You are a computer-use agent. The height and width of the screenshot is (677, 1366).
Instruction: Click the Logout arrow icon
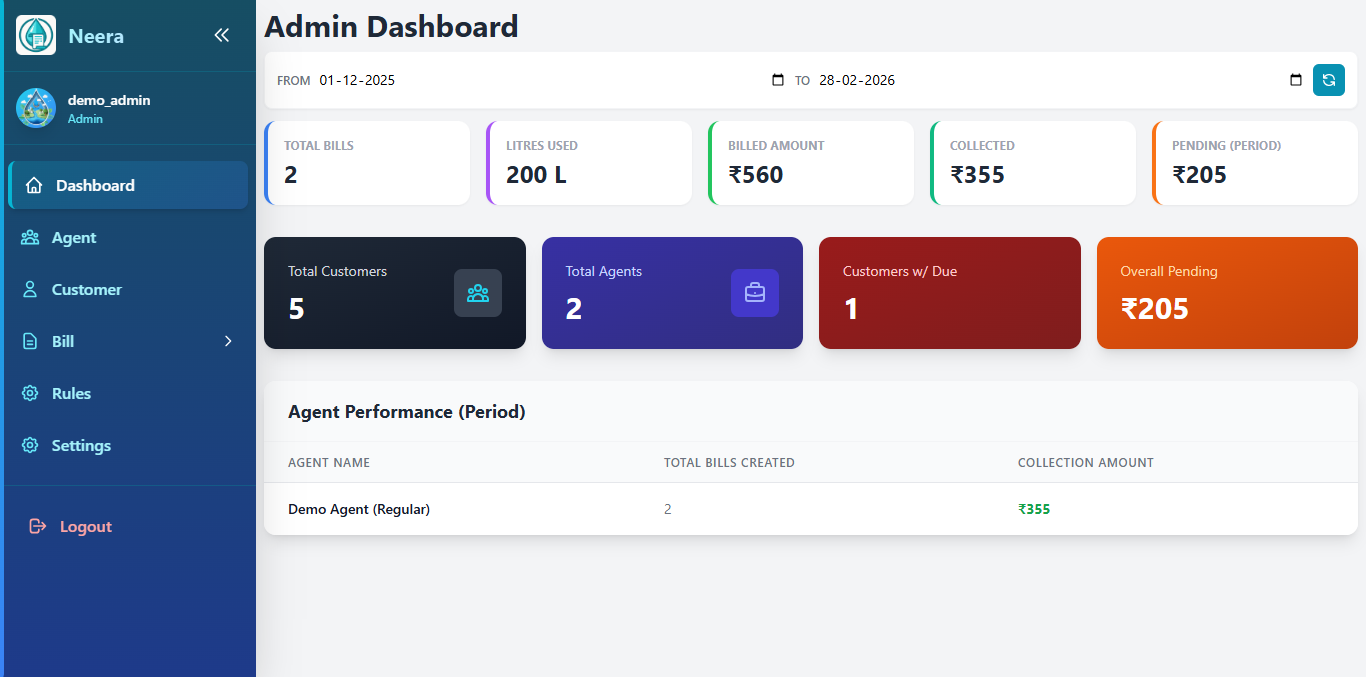(36, 526)
